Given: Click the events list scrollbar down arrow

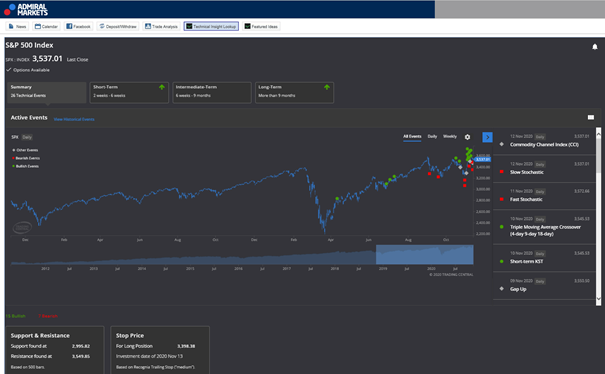Looking at the screenshot, I should point(598,299).
